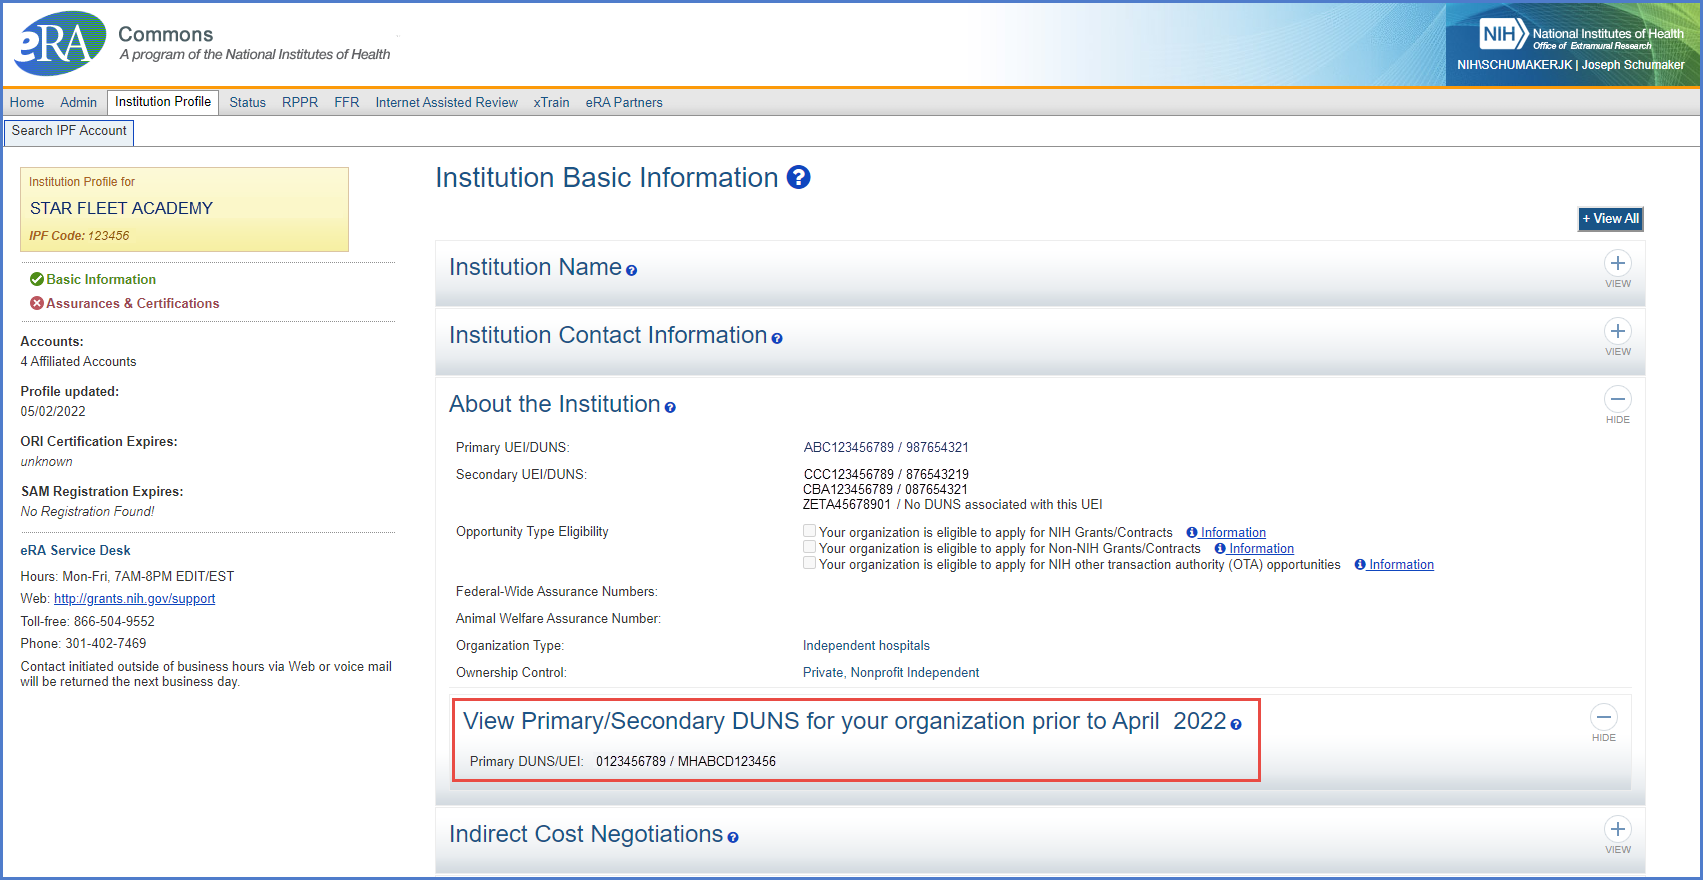Click 4 Affiliated Accounts text

point(78,362)
